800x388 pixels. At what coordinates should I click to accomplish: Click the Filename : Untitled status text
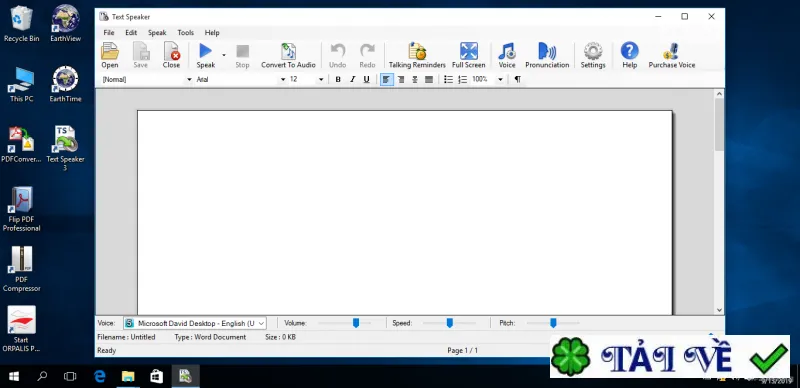pos(126,337)
